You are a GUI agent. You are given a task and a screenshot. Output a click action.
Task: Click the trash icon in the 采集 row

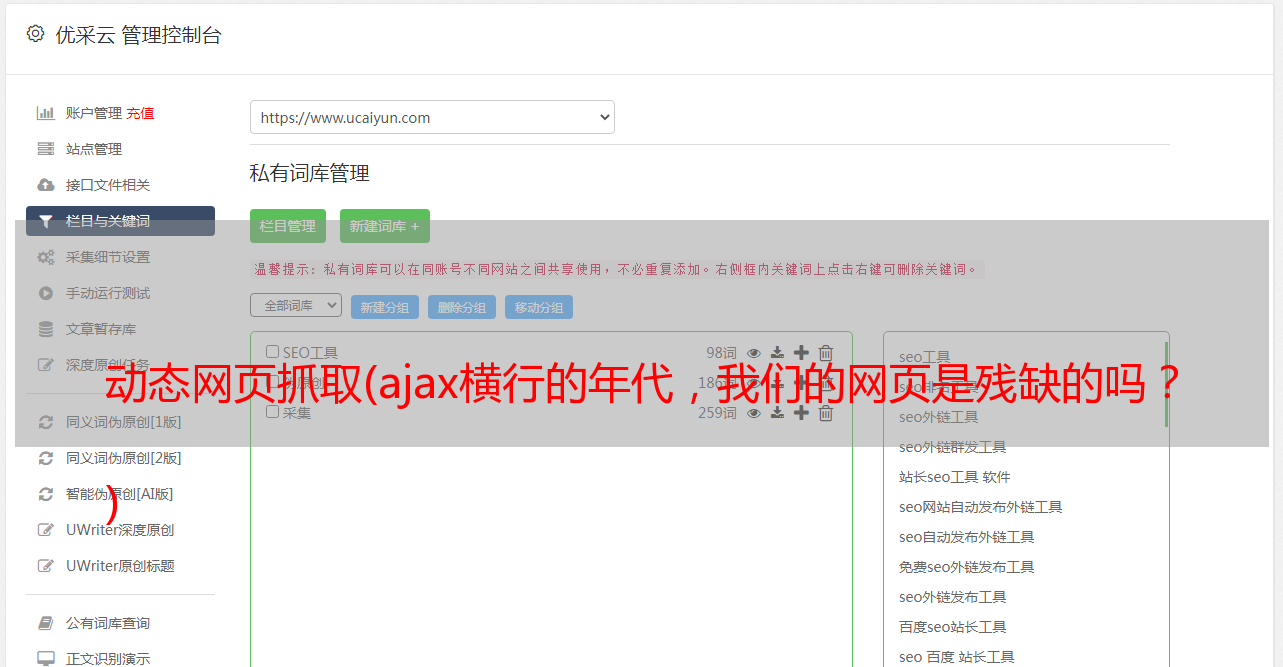(826, 413)
